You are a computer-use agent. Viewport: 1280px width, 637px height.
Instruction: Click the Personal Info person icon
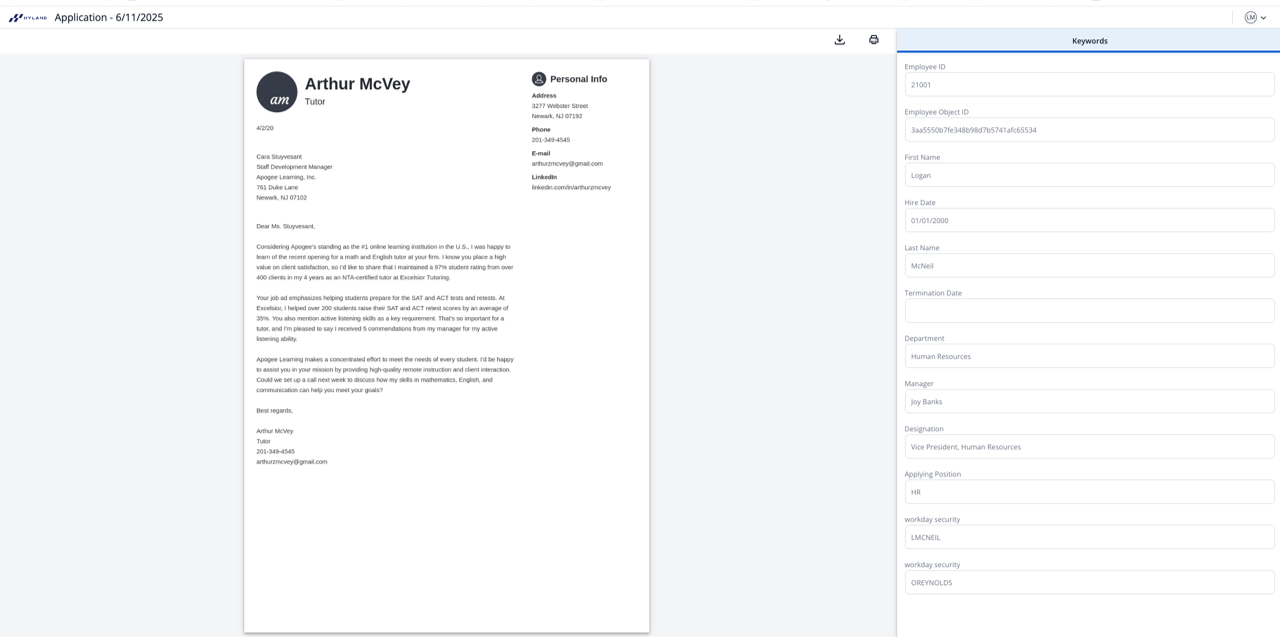click(x=539, y=79)
